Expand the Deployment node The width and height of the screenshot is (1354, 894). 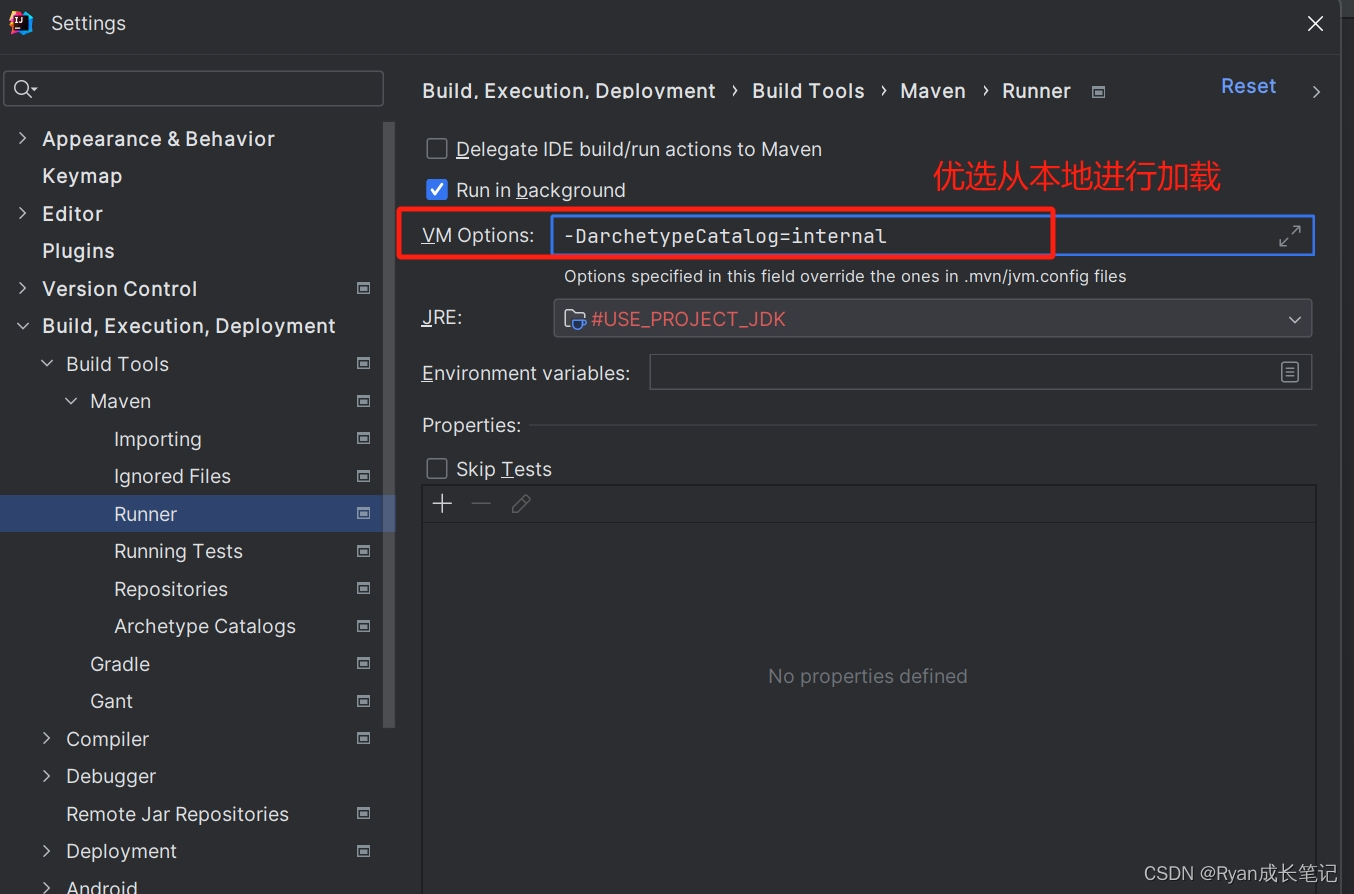(x=47, y=851)
